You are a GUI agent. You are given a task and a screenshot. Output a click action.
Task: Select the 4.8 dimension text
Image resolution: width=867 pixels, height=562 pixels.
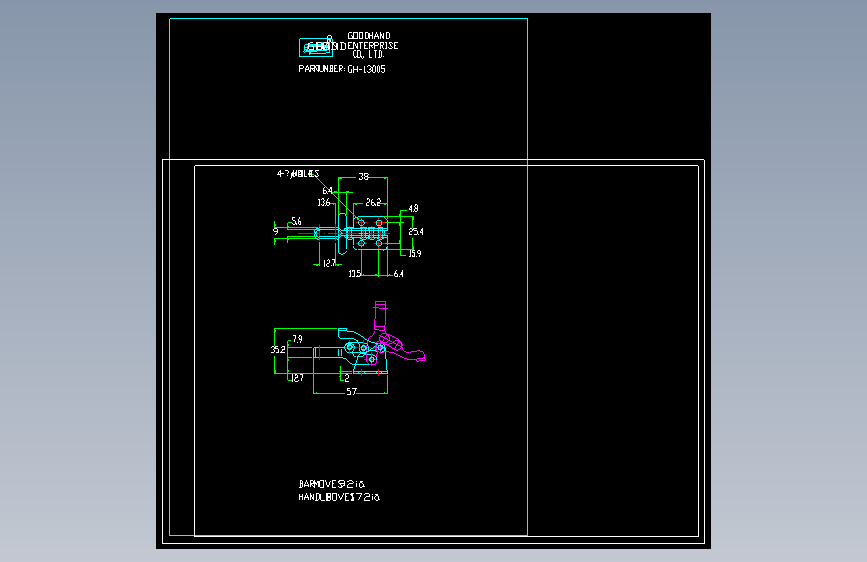(413, 209)
